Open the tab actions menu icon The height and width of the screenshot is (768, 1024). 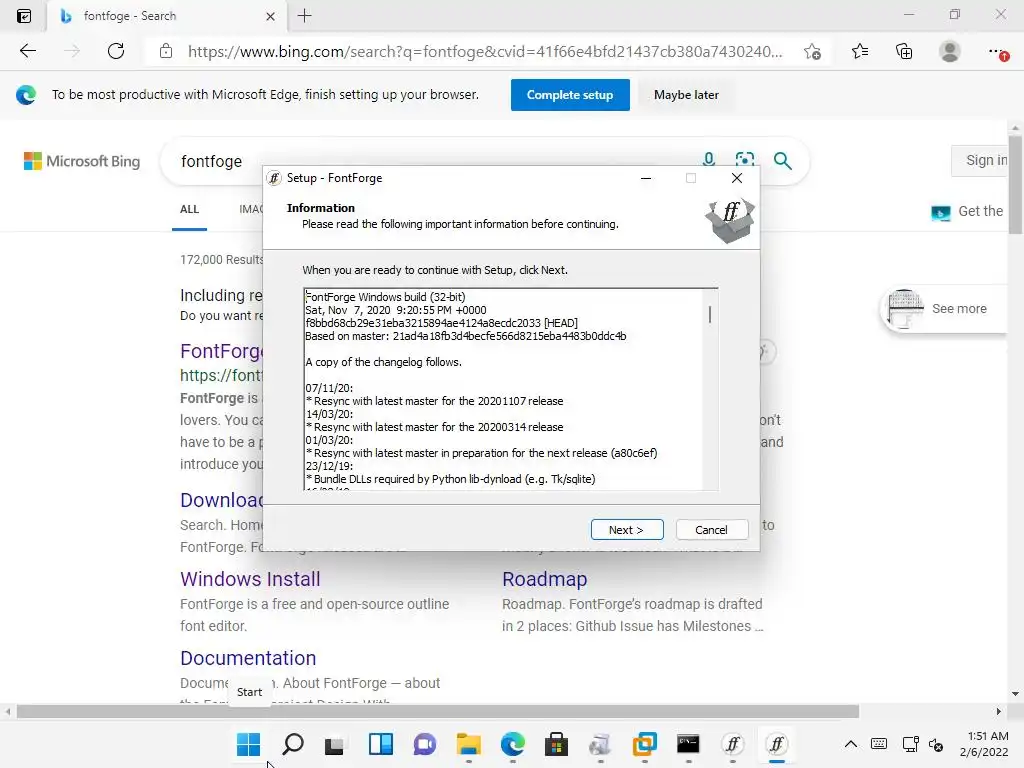(24, 16)
